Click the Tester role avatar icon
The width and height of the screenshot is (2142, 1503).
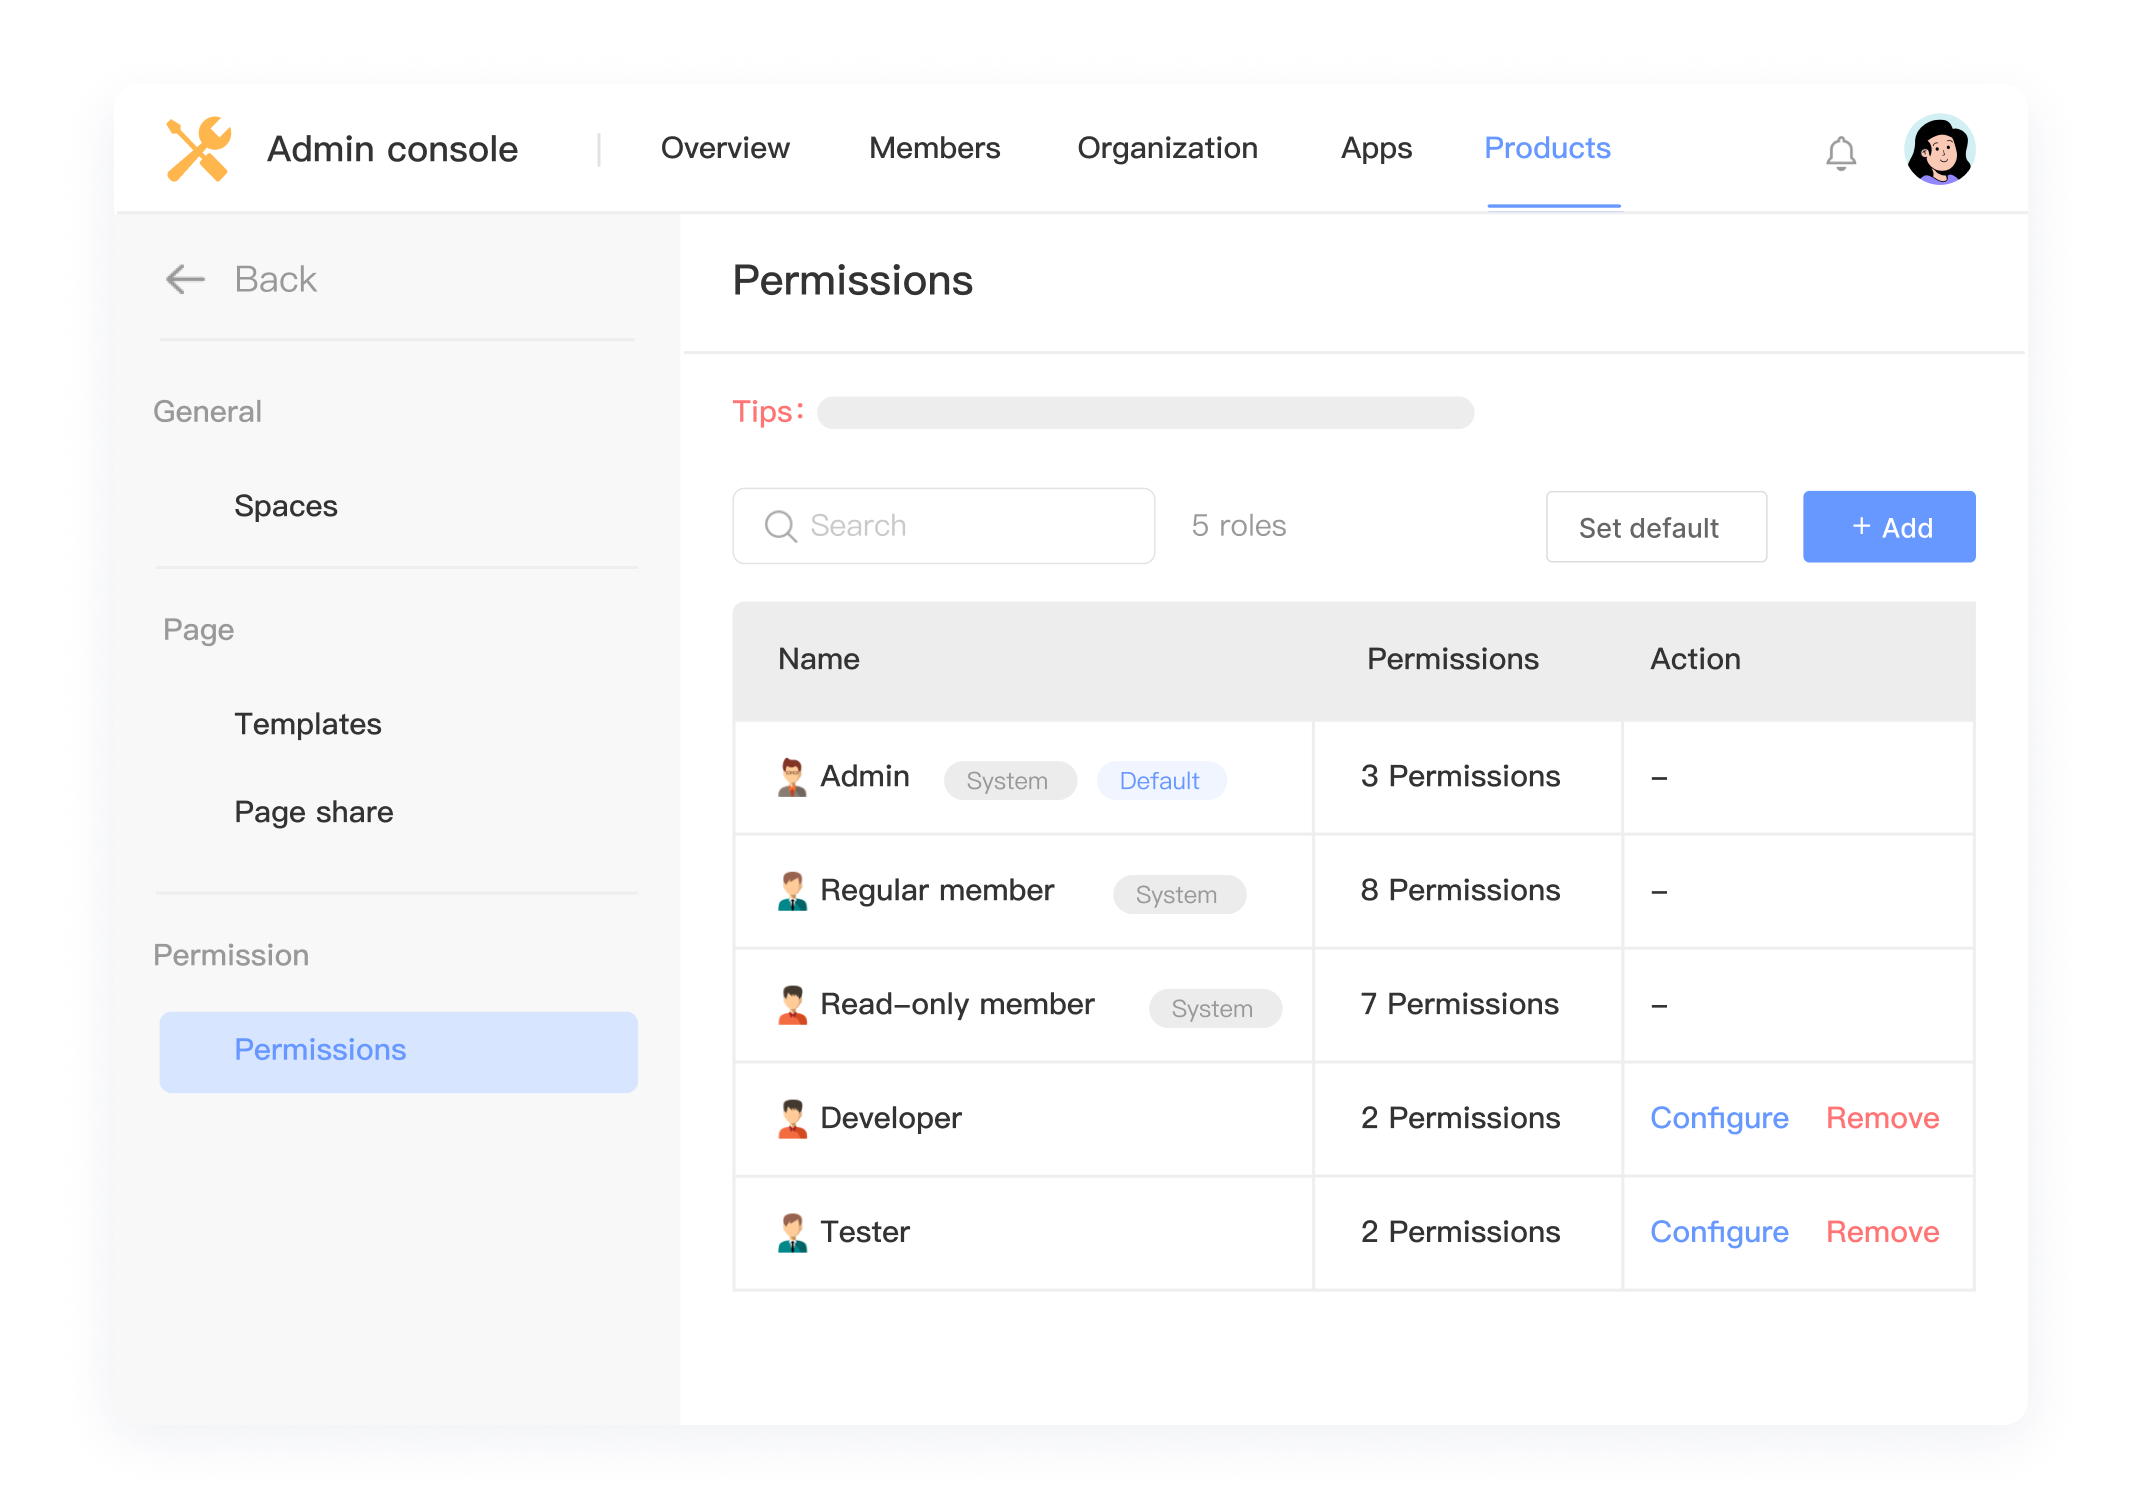tap(792, 1232)
